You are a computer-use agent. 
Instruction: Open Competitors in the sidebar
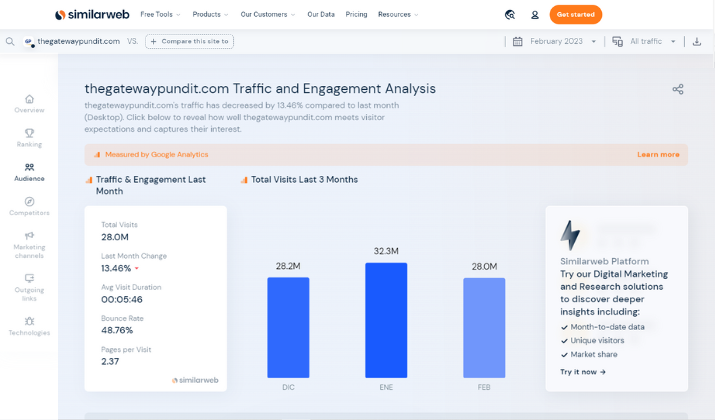[x=29, y=206]
